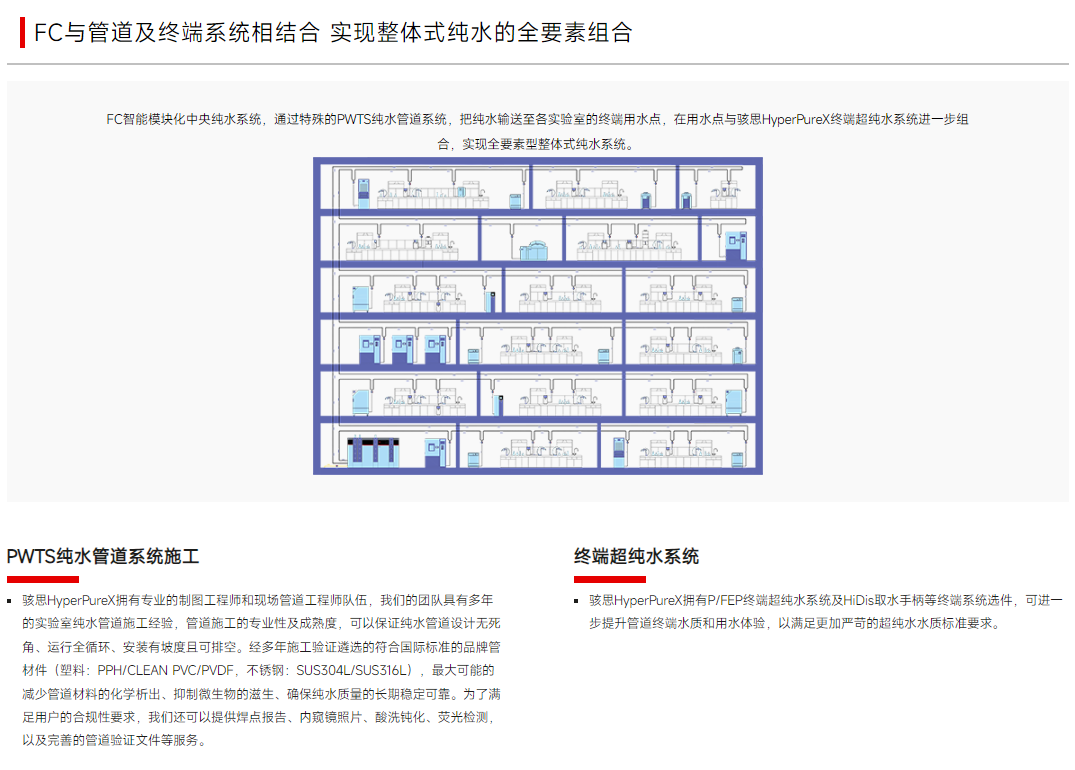This screenshot has height=770, width=1075.
Task: Click the intro line starting "FC智能模块化中央纯水系统"
Action: click(x=537, y=119)
